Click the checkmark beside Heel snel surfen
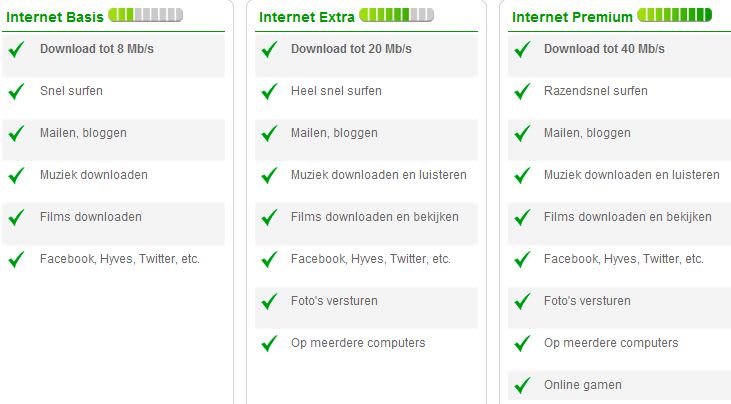 (x=268, y=92)
